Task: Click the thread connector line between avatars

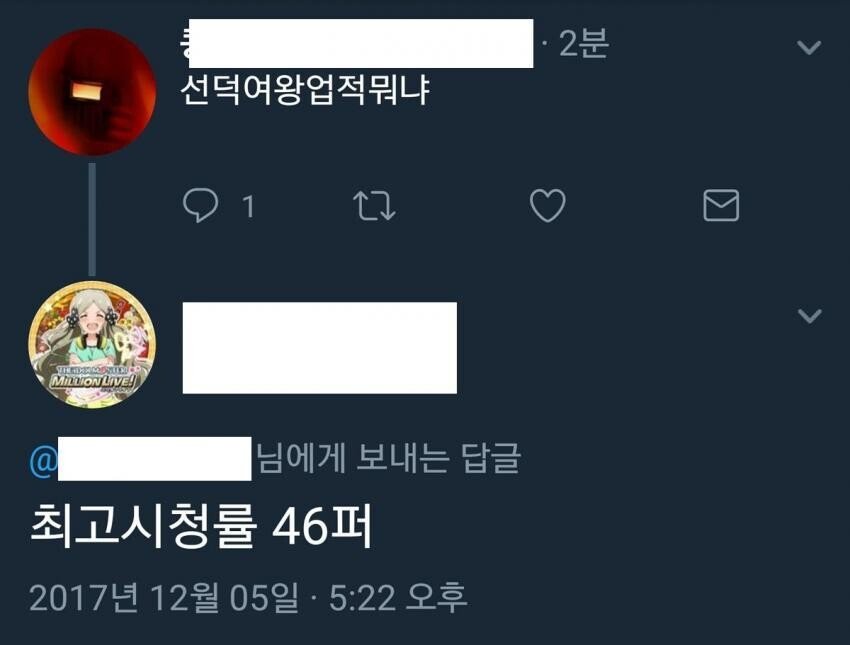Action: click(x=92, y=219)
